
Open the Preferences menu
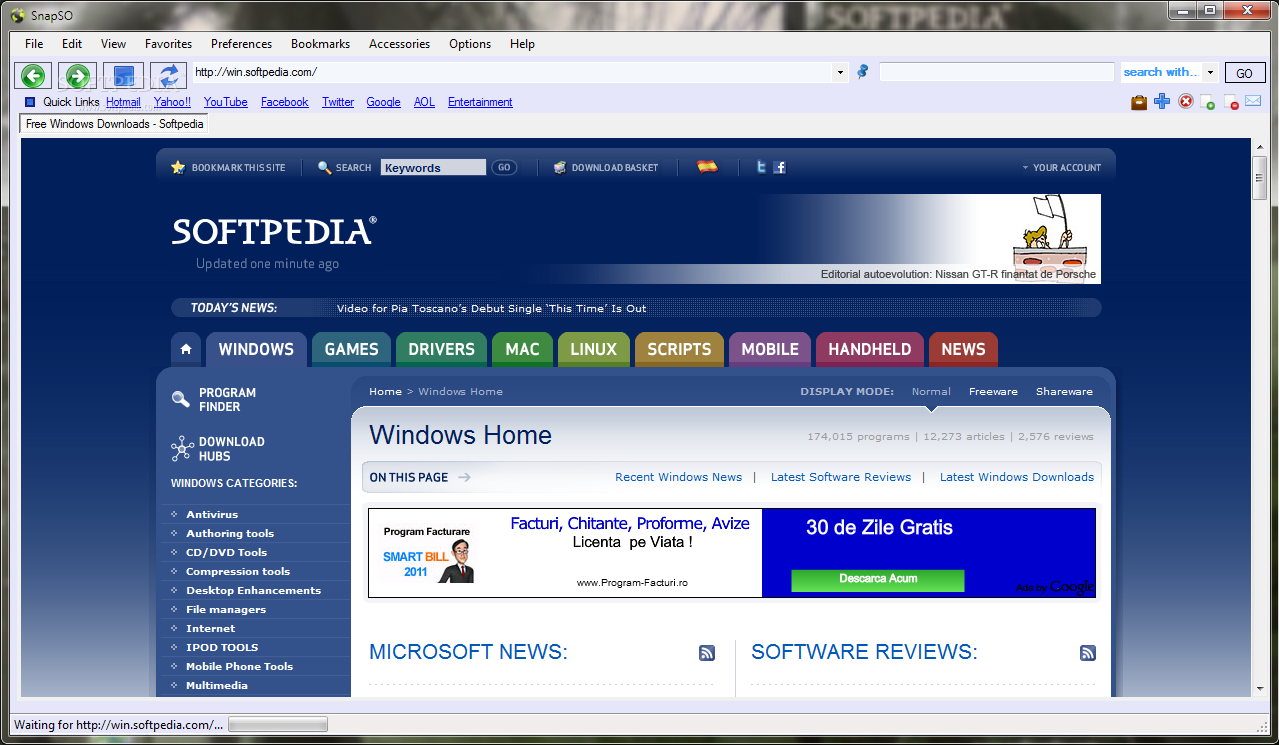(241, 44)
